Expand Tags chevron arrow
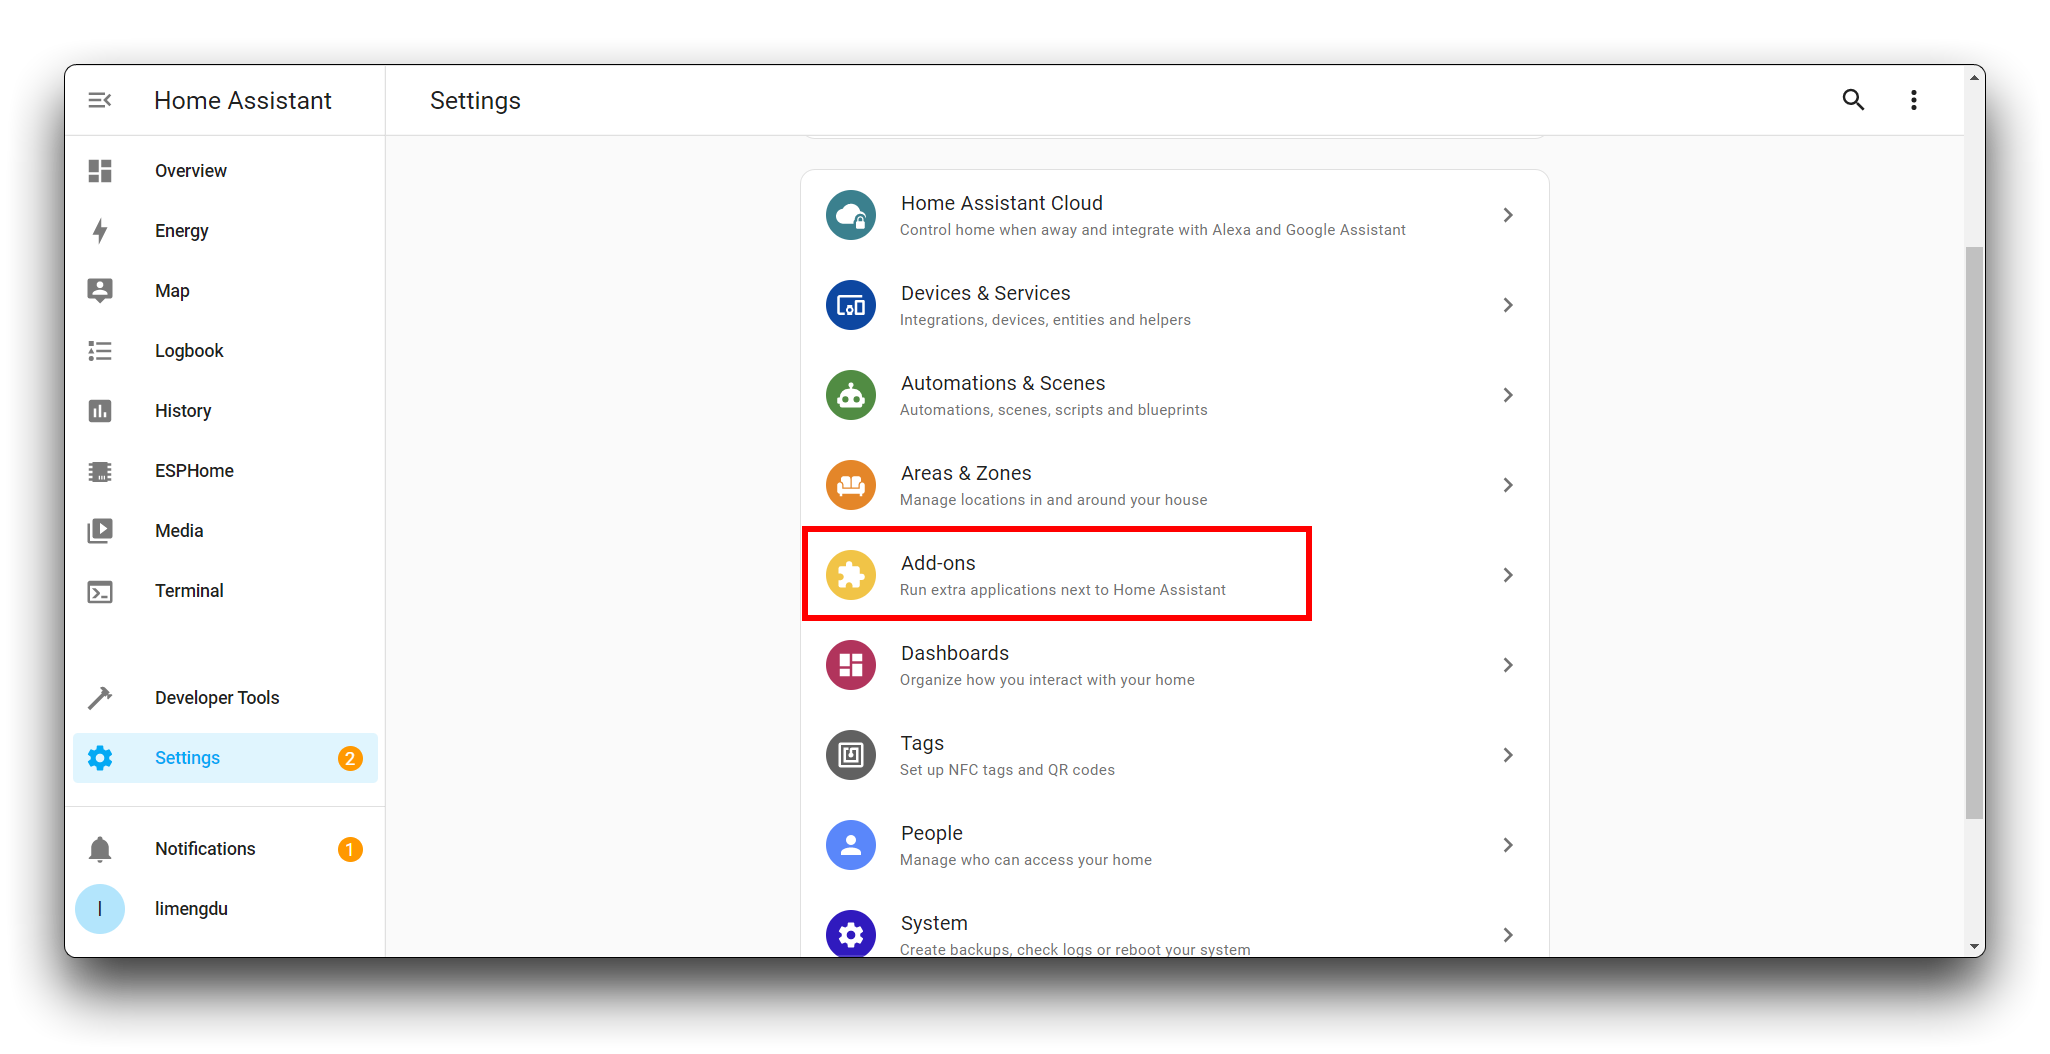Viewport: 2050px width, 1054px height. pyautogui.click(x=1508, y=755)
